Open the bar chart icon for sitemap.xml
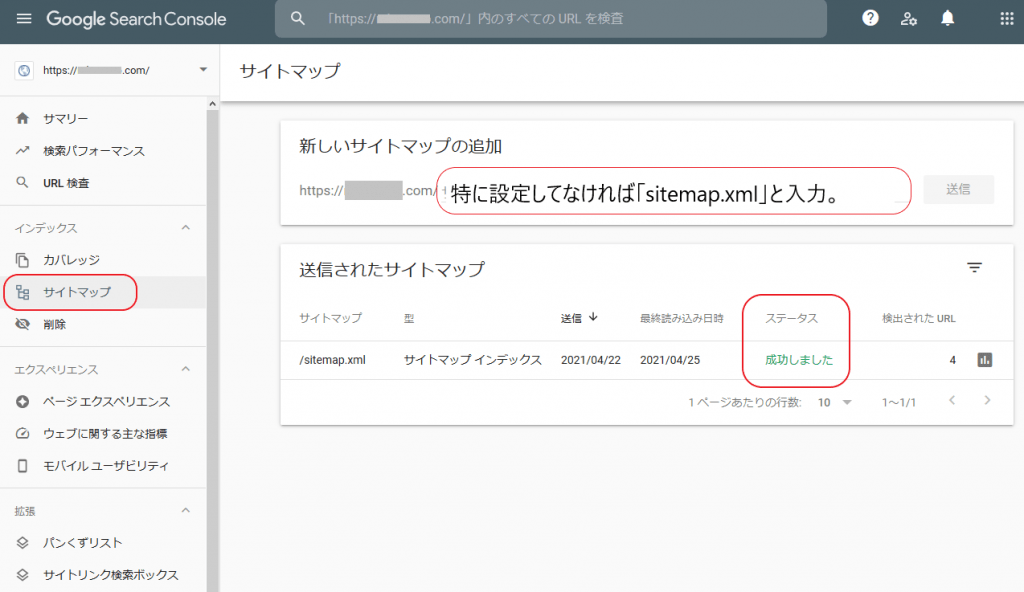The height and width of the screenshot is (592, 1024). click(984, 360)
